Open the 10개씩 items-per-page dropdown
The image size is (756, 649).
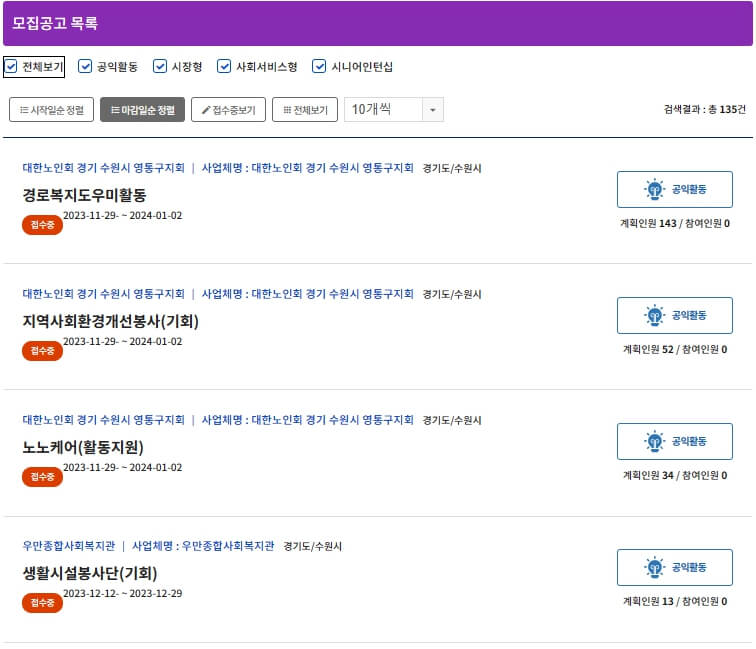[x=393, y=110]
